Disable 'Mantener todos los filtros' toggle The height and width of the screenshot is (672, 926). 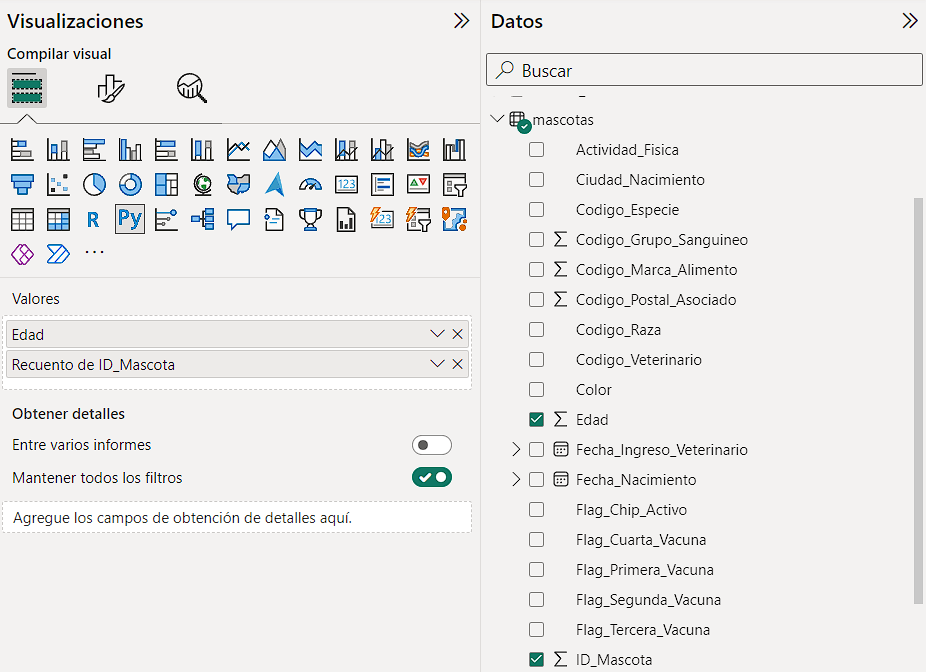(x=432, y=477)
